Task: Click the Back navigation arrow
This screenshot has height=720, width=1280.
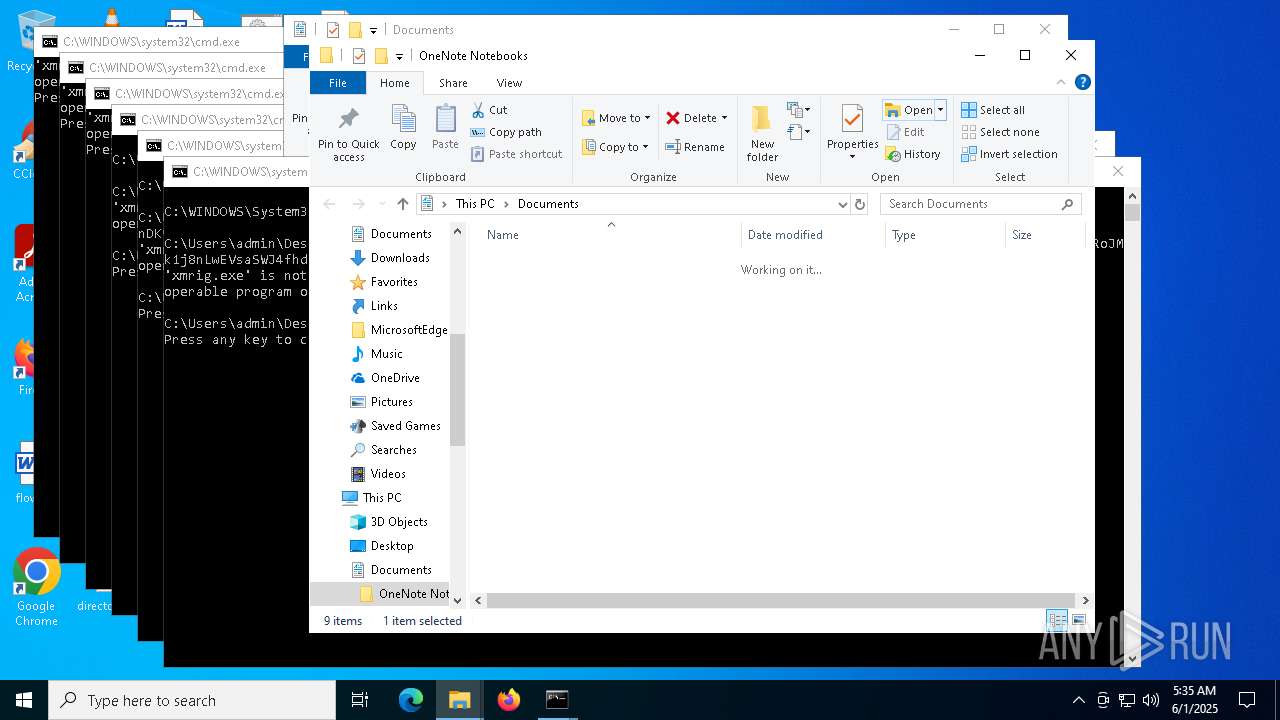Action: 329,204
